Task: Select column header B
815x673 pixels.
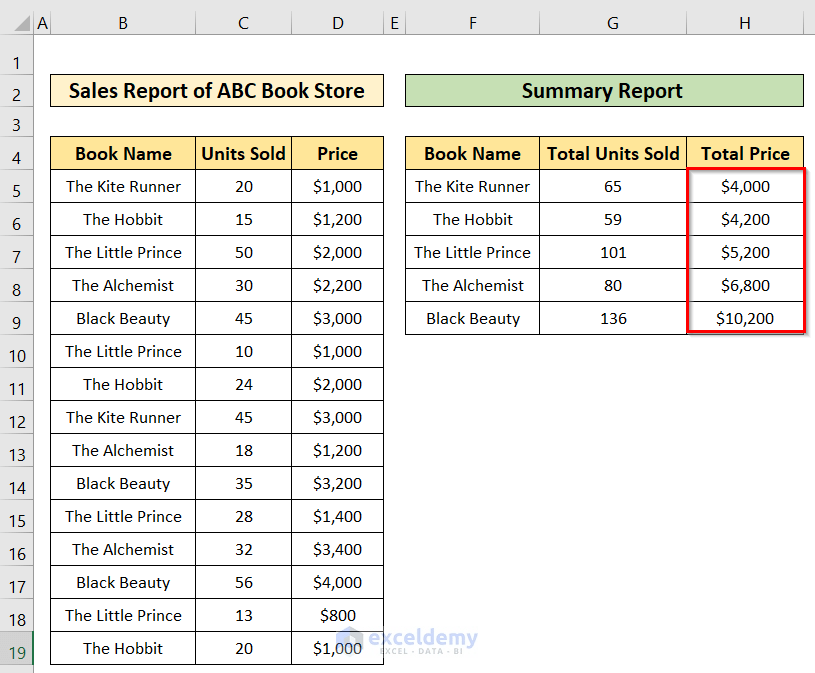Action: point(122,21)
